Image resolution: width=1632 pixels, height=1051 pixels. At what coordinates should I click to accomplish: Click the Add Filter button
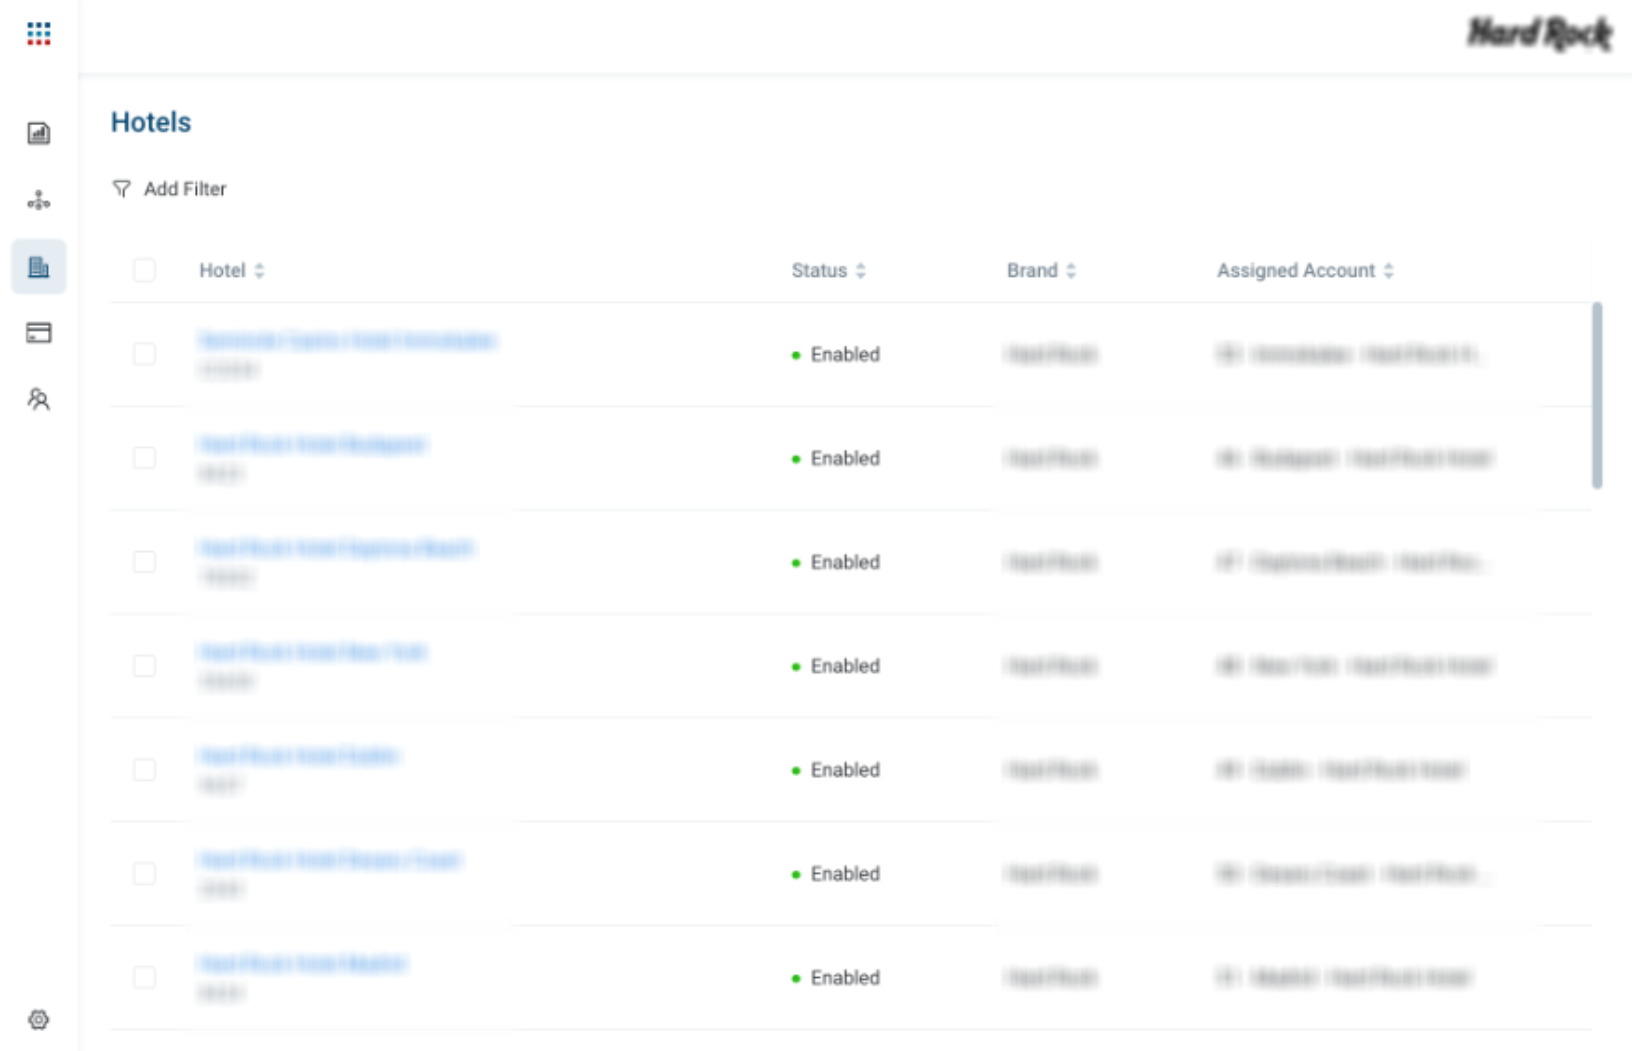click(170, 189)
